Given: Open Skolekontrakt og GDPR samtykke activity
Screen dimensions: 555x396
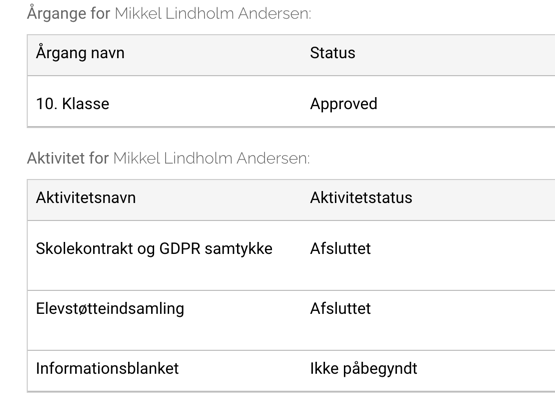Looking at the screenshot, I should click(154, 249).
